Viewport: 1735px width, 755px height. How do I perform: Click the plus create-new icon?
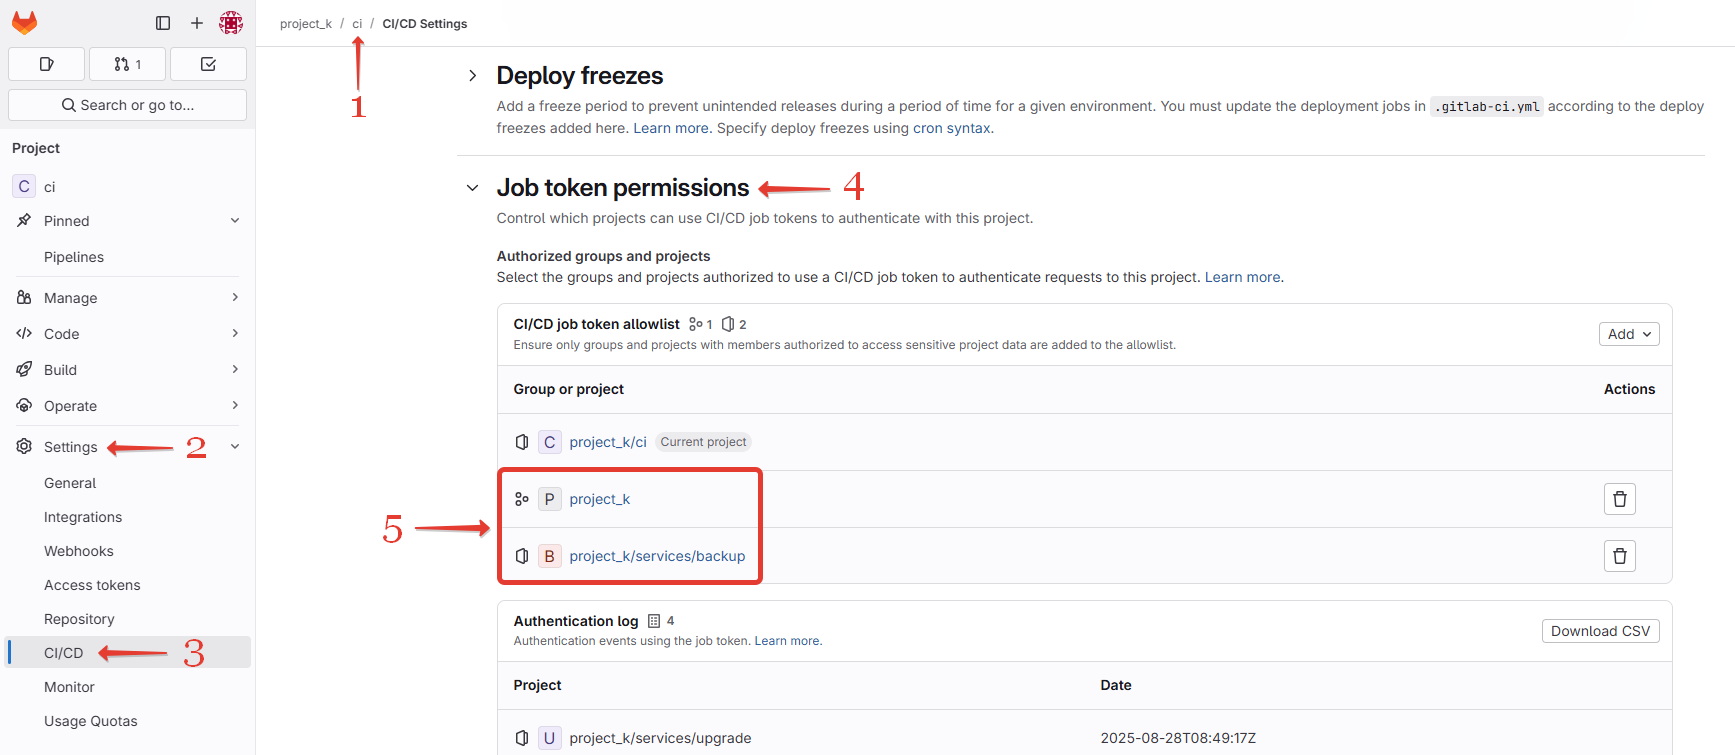click(197, 23)
